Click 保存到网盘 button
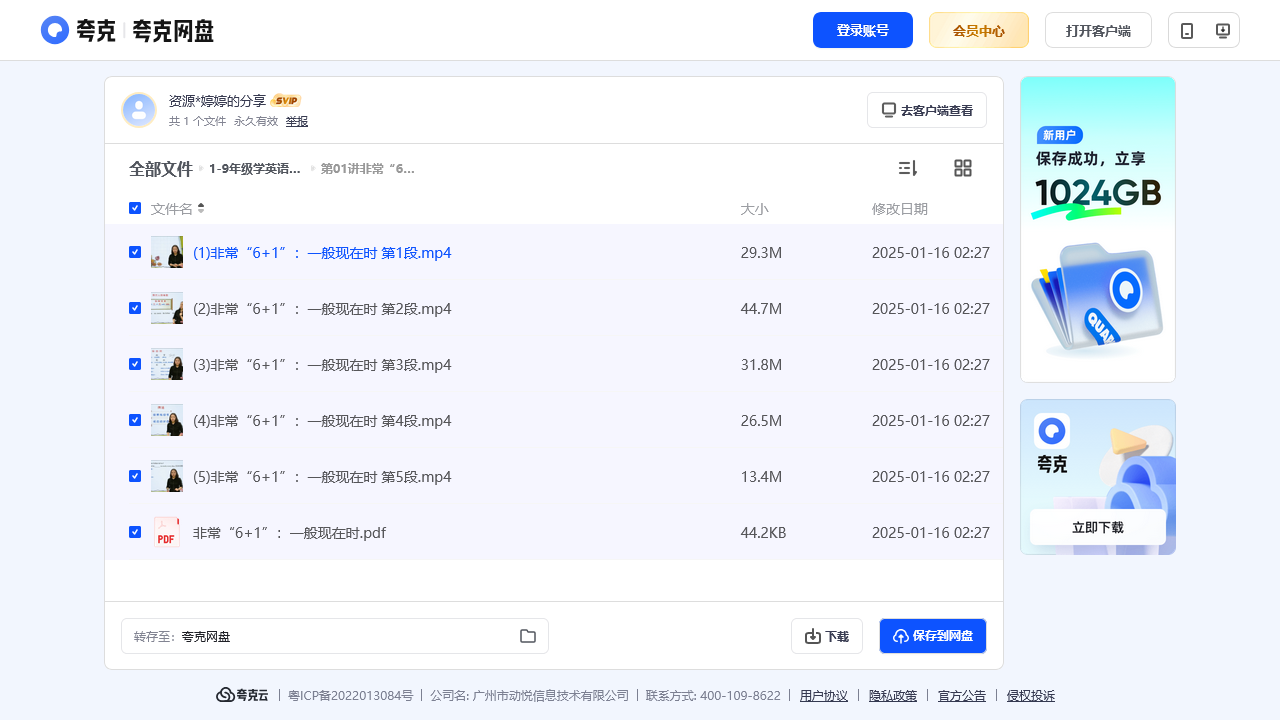Image resolution: width=1280 pixels, height=720 pixels. point(933,636)
